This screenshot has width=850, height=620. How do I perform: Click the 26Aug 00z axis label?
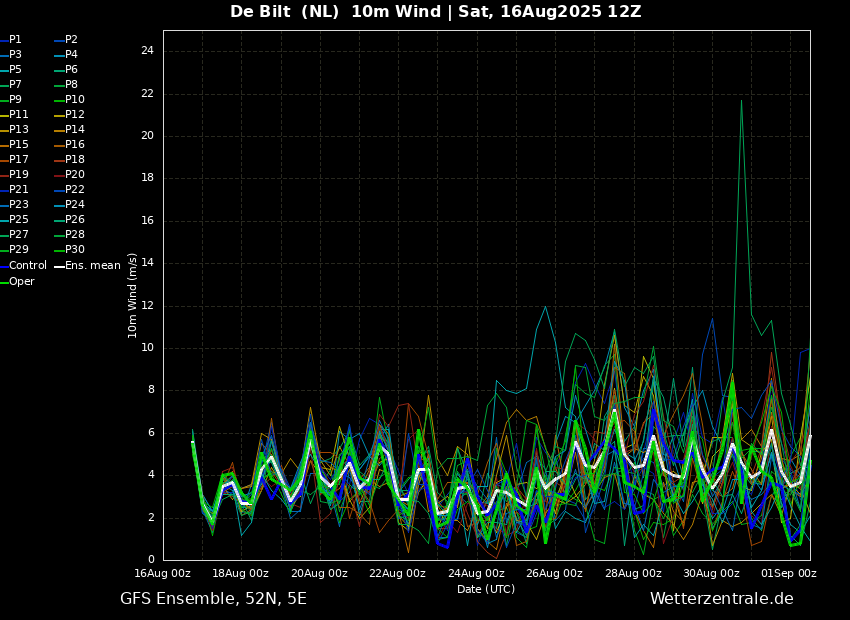[555, 573]
